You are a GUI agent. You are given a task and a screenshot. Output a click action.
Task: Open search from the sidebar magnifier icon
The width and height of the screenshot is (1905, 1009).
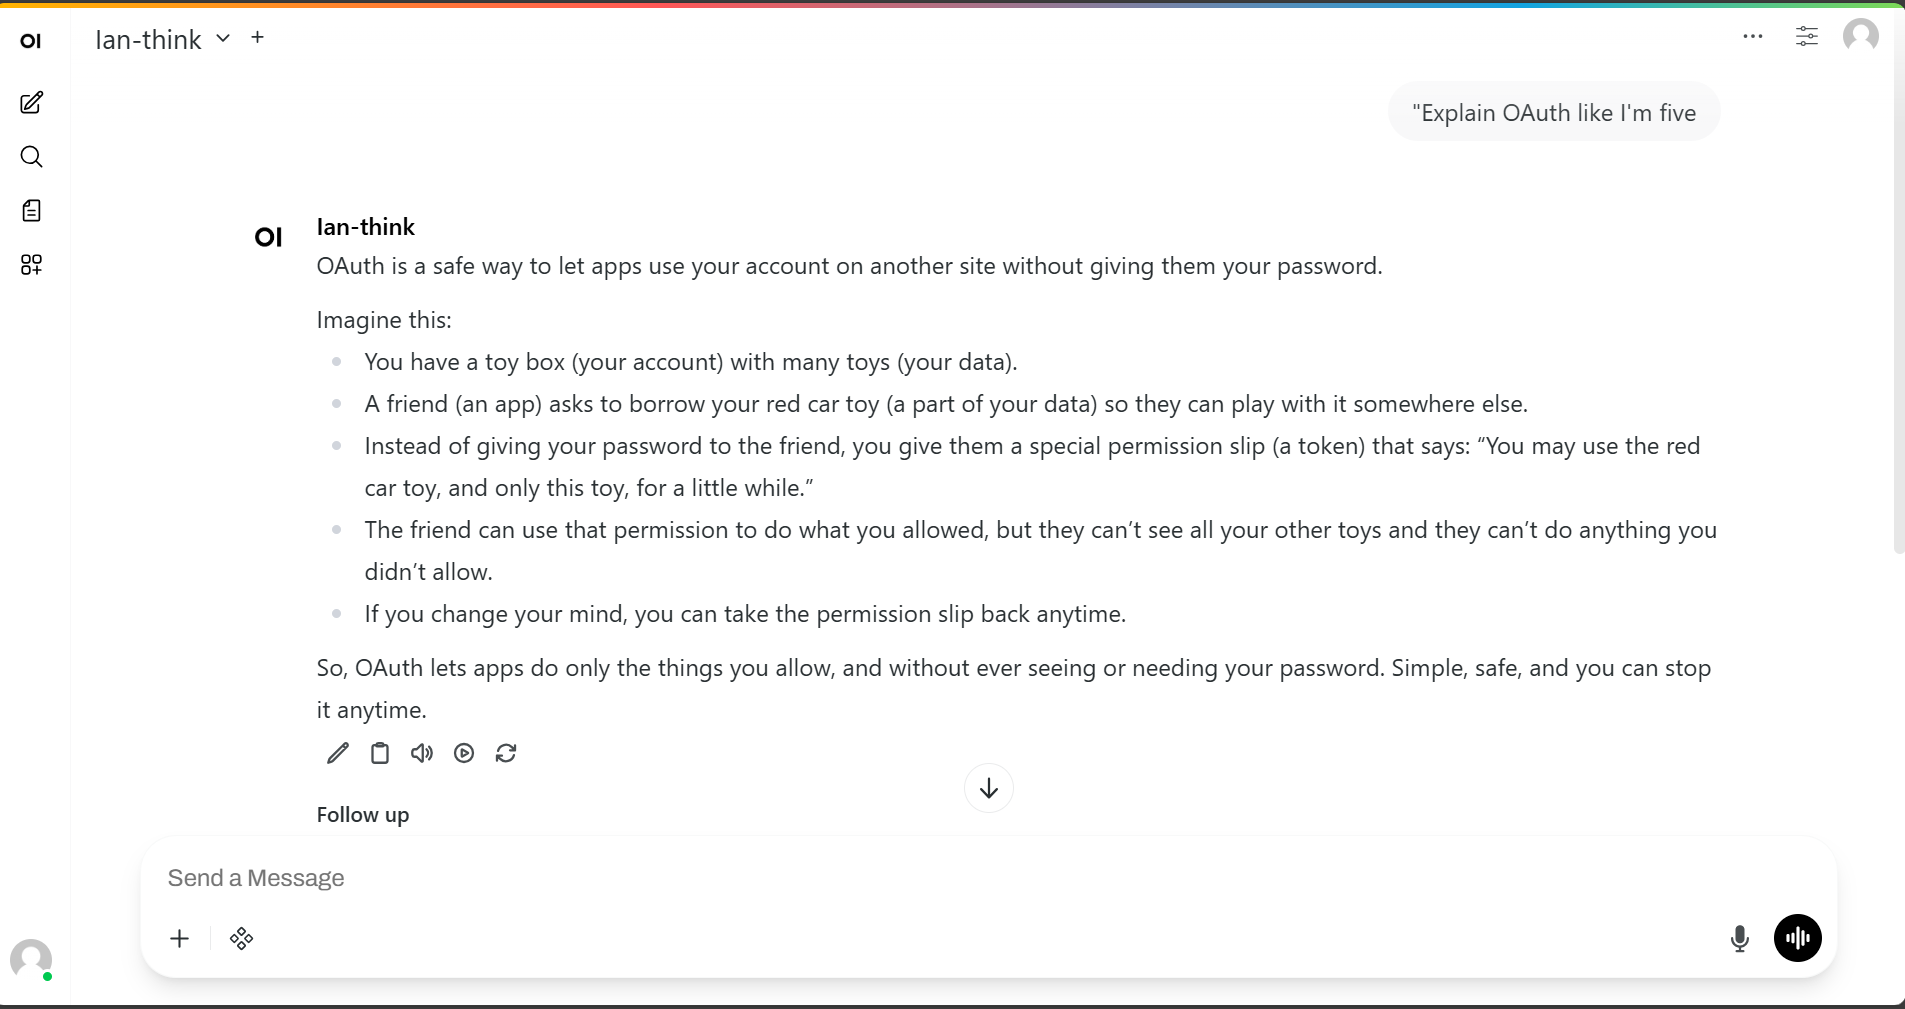tap(32, 157)
